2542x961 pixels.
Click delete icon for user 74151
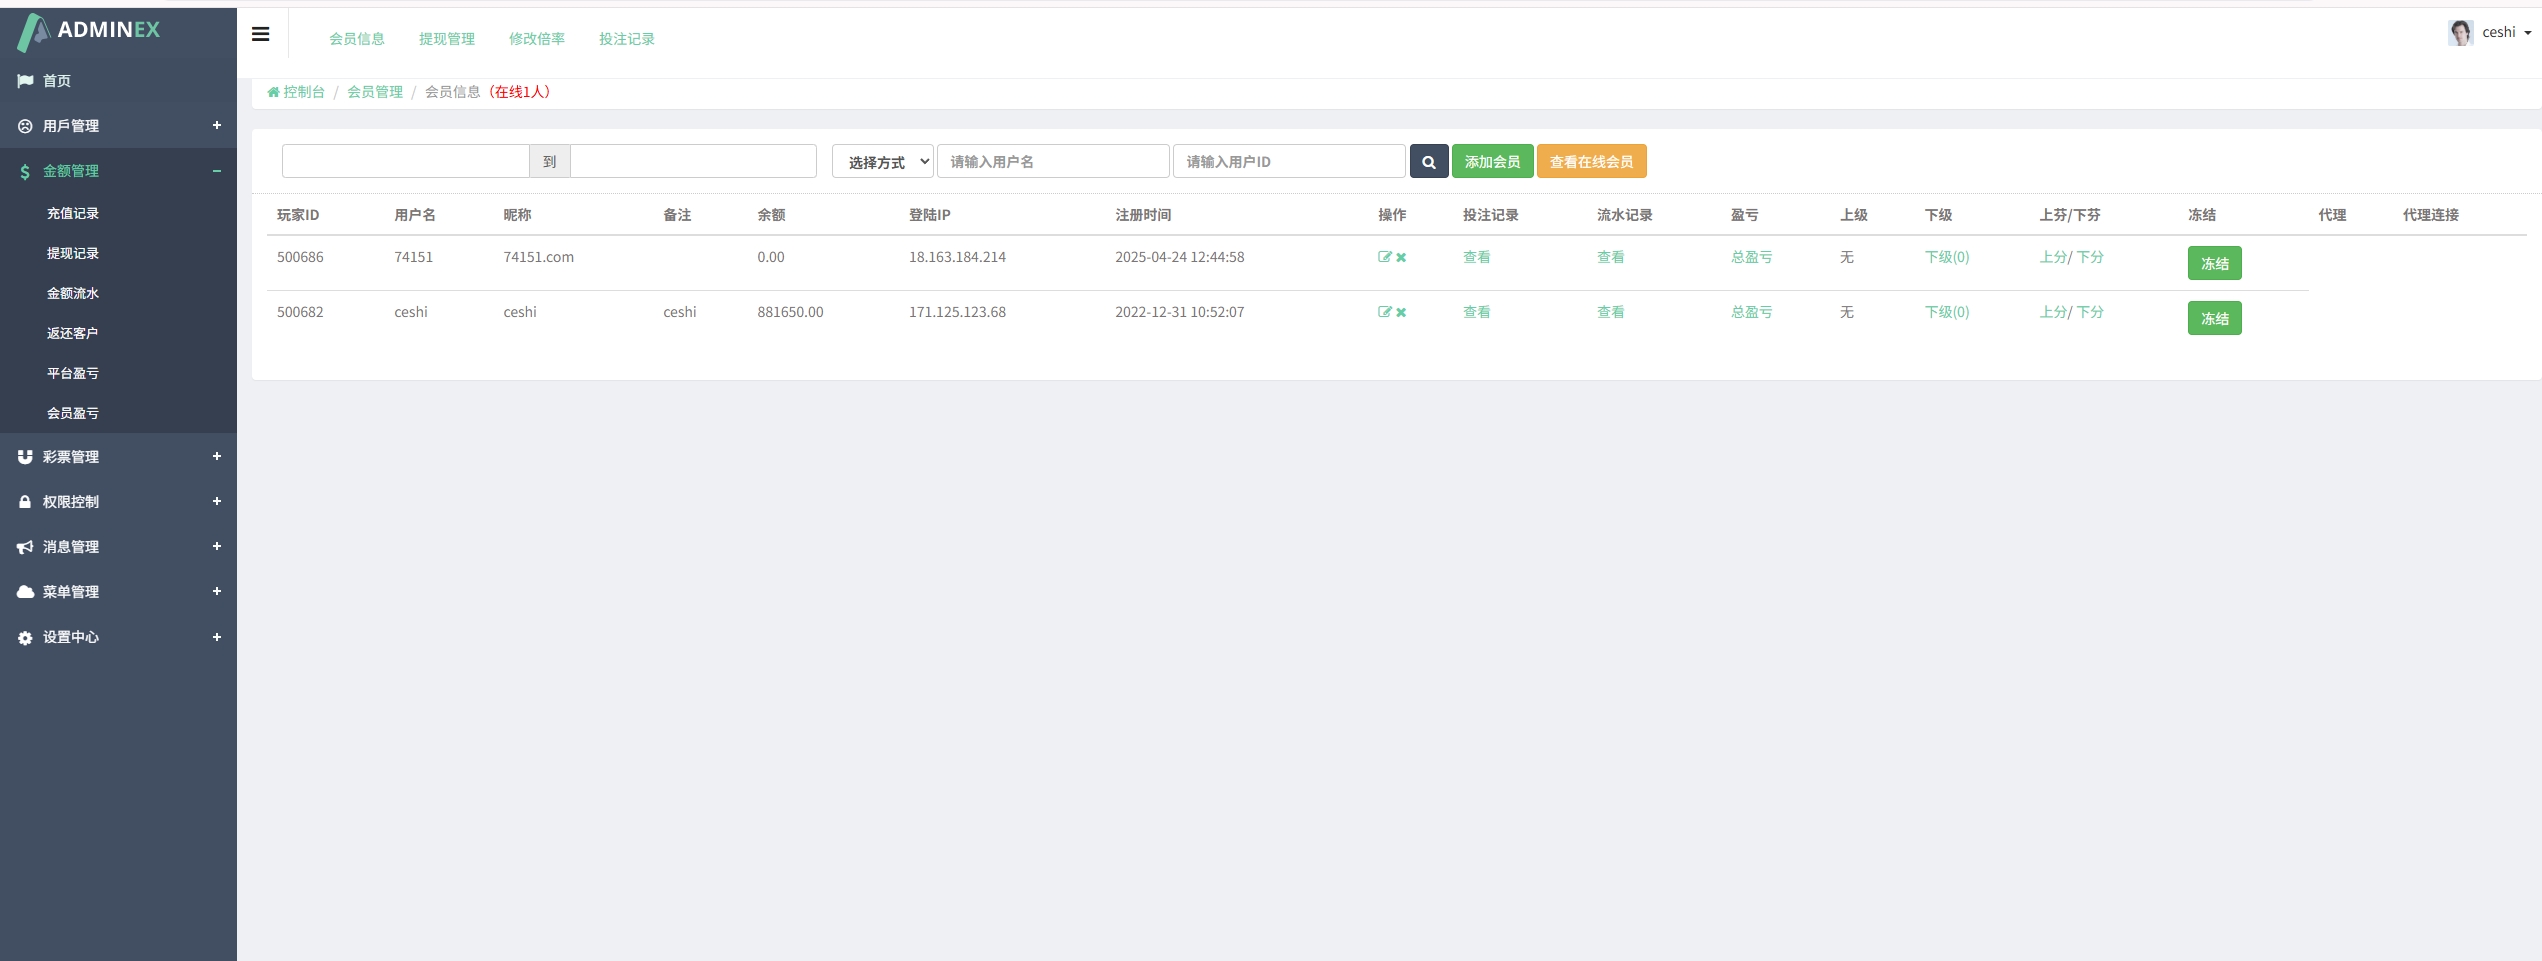pos(1401,258)
